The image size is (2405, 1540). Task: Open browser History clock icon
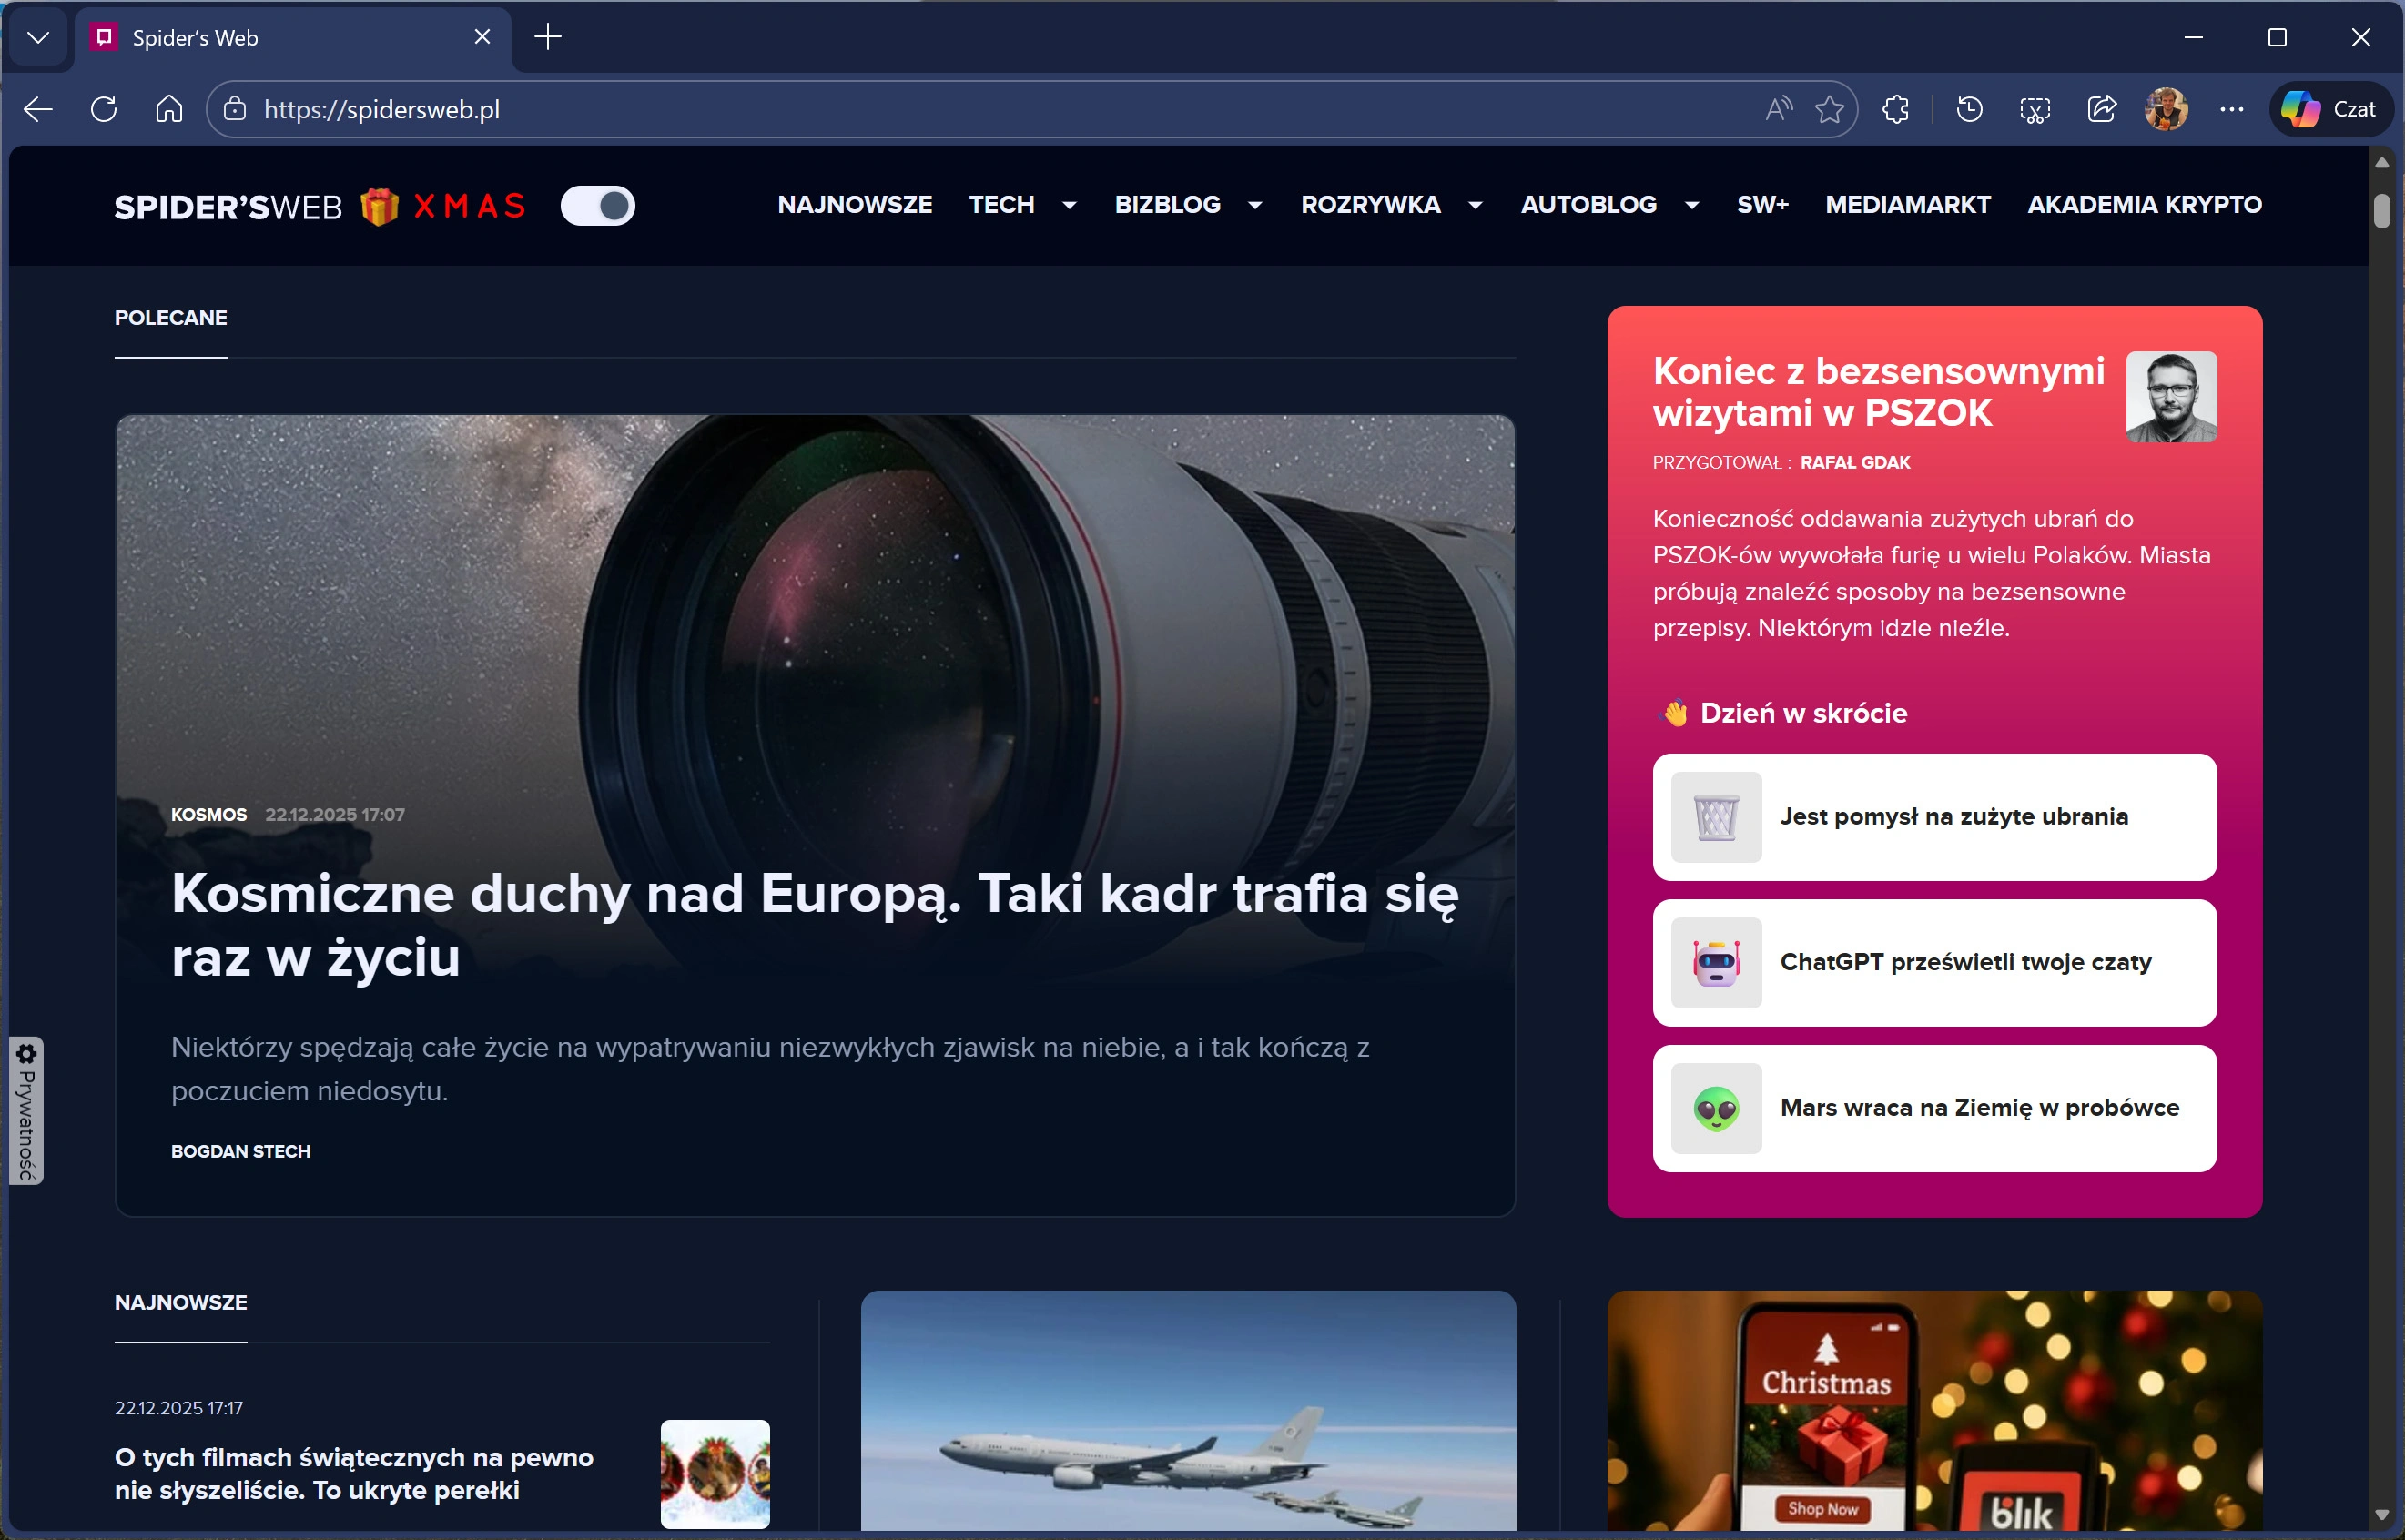point(1969,109)
